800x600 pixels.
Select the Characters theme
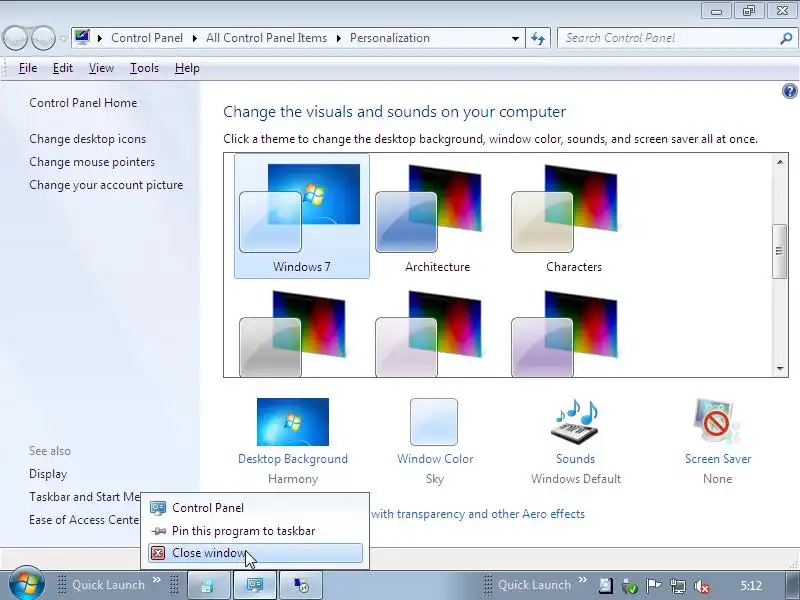pos(573,216)
